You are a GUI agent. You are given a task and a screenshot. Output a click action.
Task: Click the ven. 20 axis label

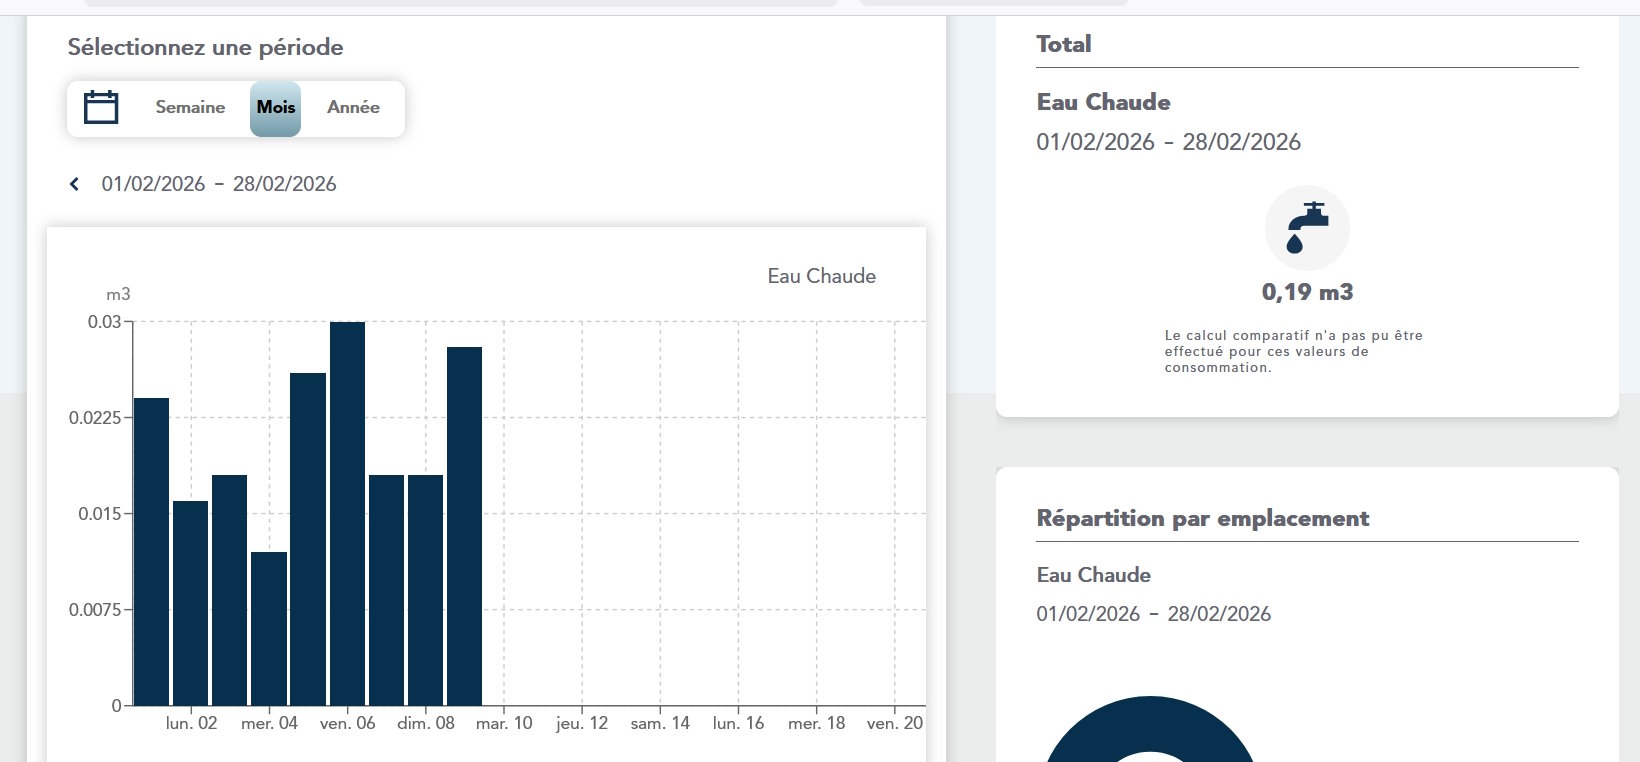[894, 723]
